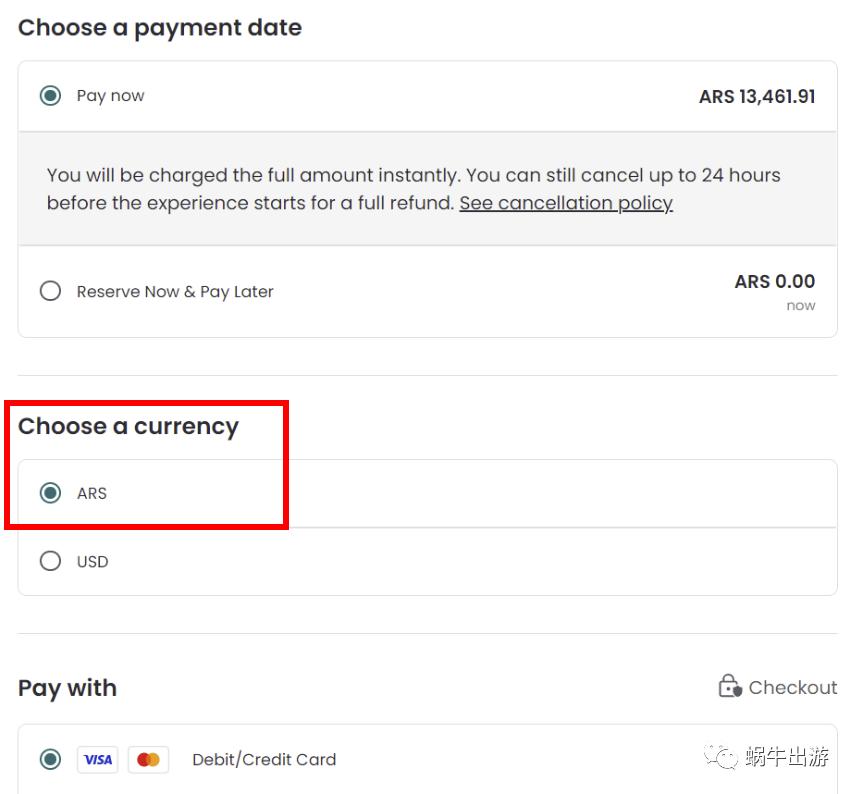Click the Debit/Credit Card label

tap(264, 759)
